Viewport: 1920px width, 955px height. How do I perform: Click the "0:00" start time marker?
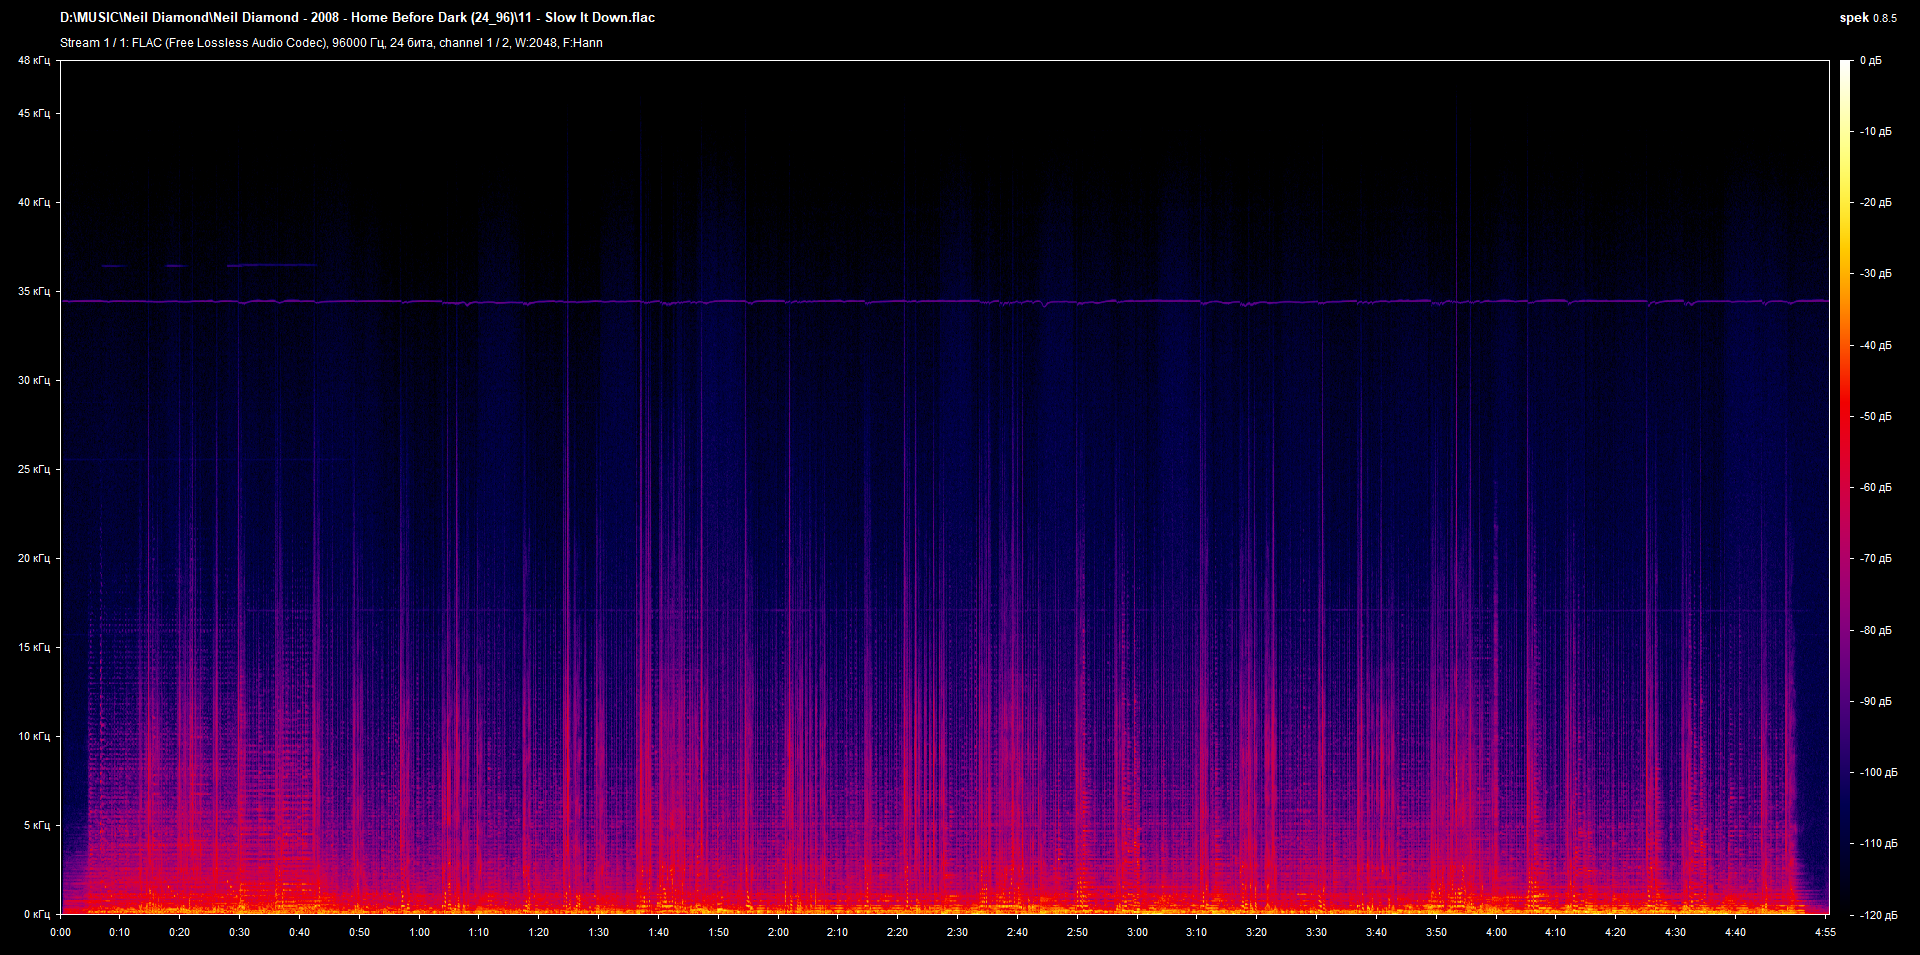(x=62, y=931)
